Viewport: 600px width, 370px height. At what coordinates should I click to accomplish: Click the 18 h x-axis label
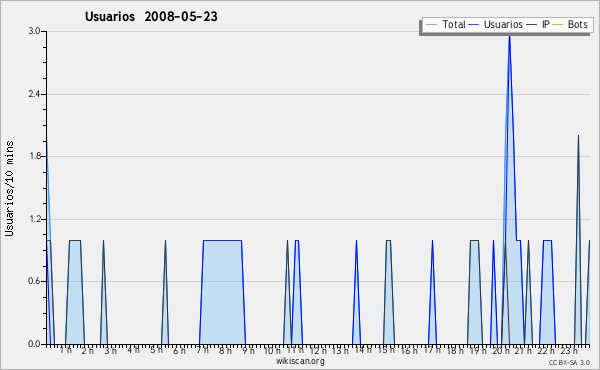click(455, 351)
